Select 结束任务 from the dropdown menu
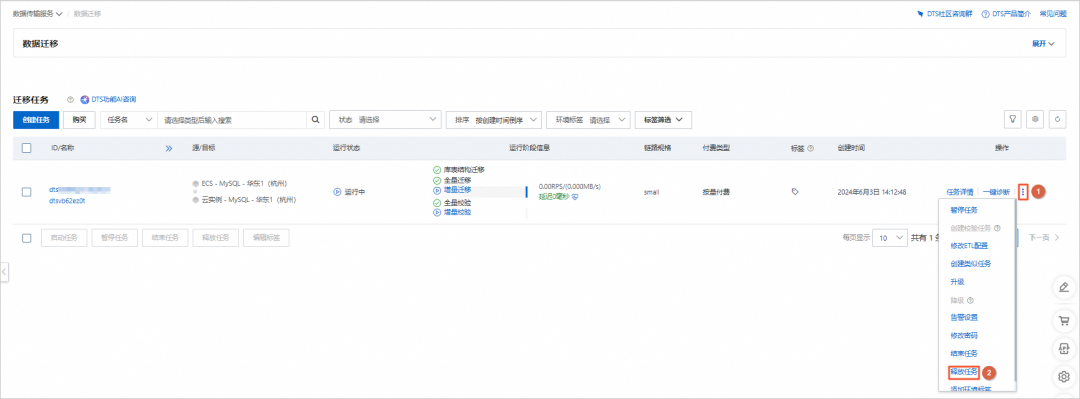This screenshot has width=1080, height=399. point(964,354)
